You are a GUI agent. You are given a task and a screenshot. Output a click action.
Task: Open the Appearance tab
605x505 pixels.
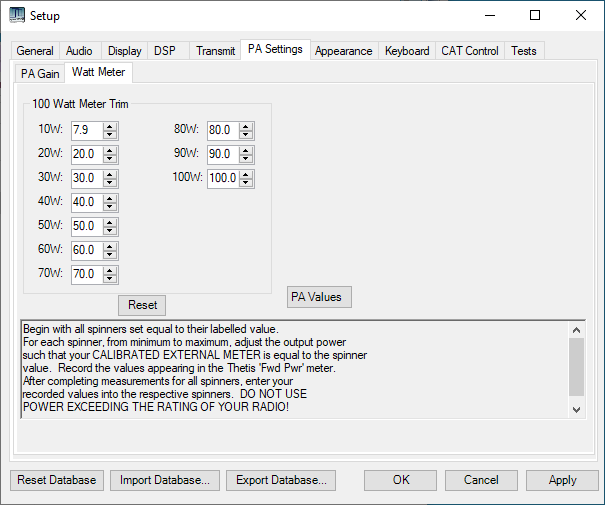coord(343,51)
